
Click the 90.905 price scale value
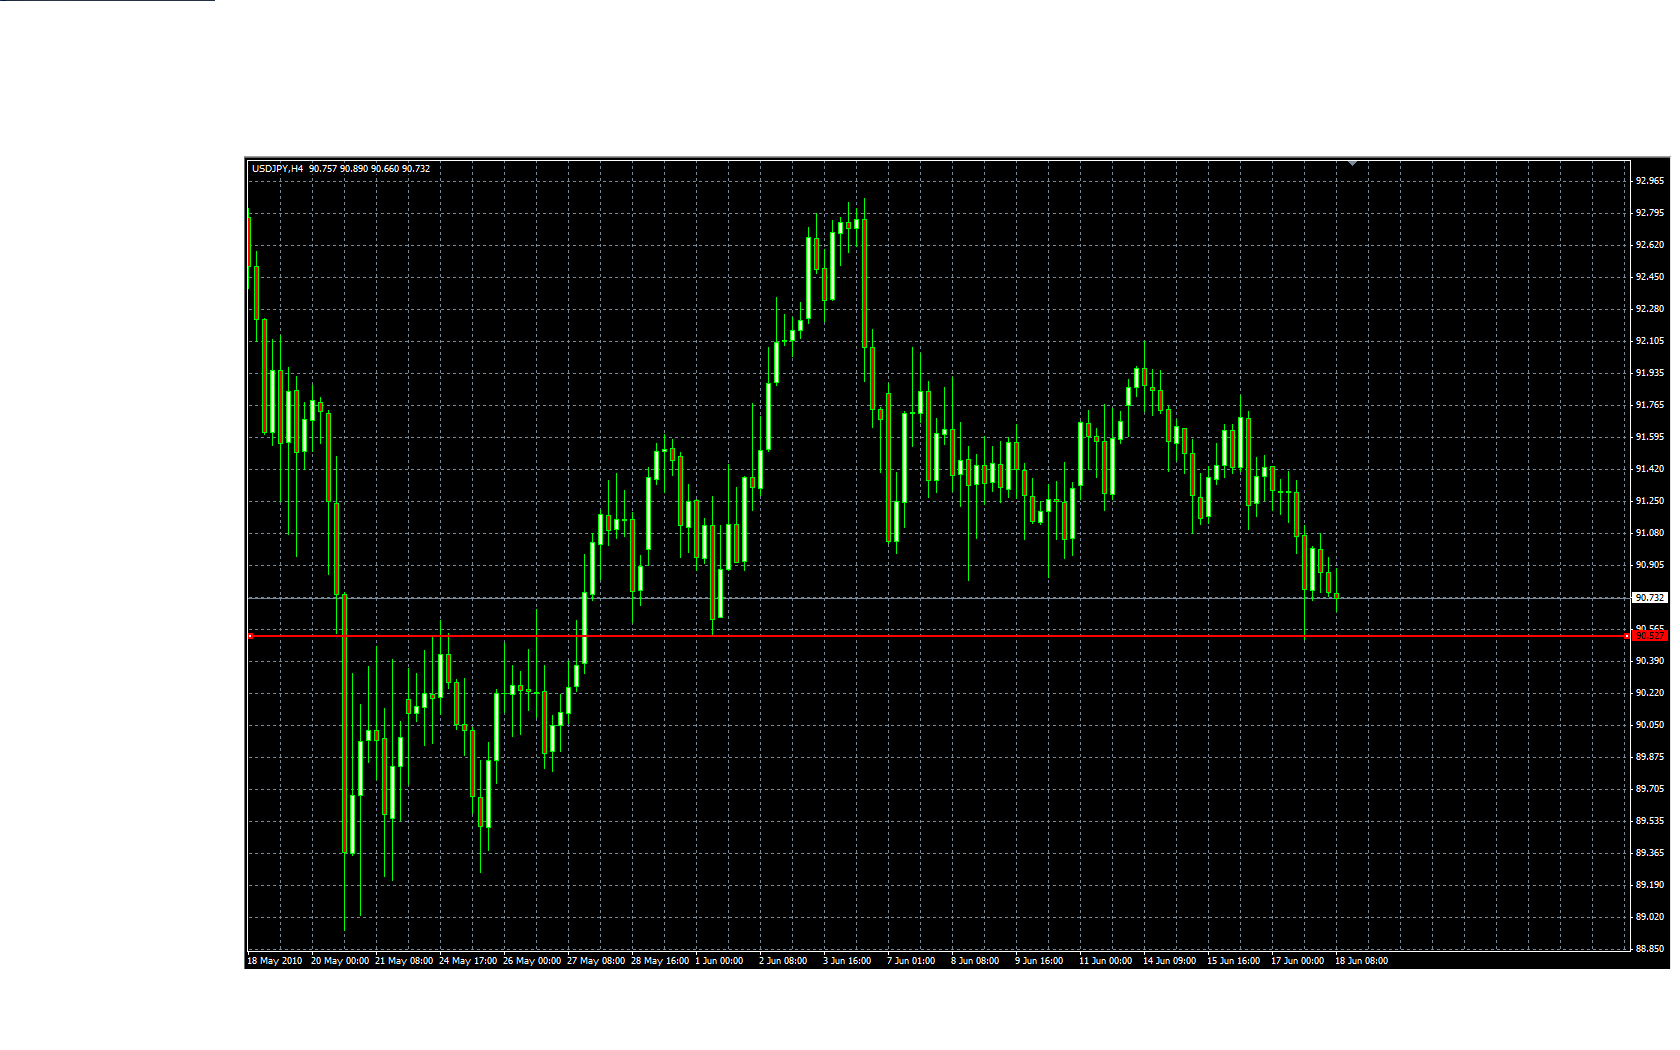1650,565
